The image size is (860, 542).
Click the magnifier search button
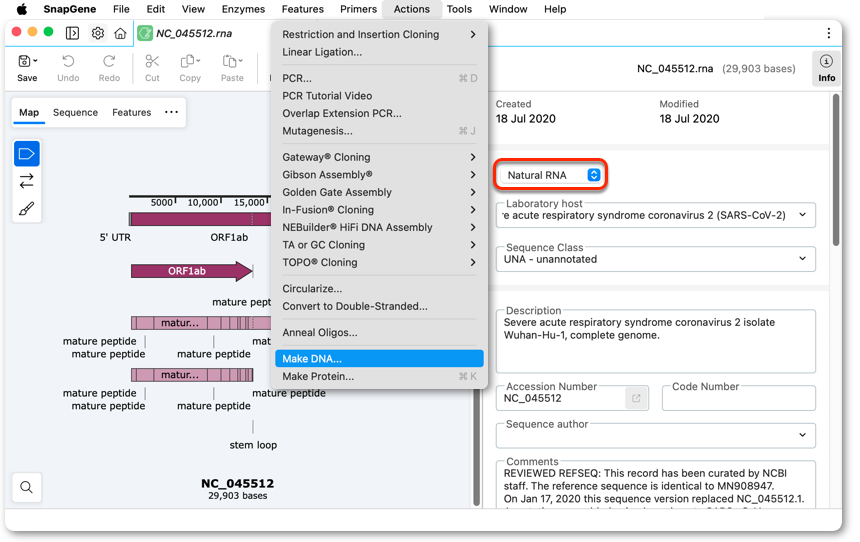(x=26, y=487)
